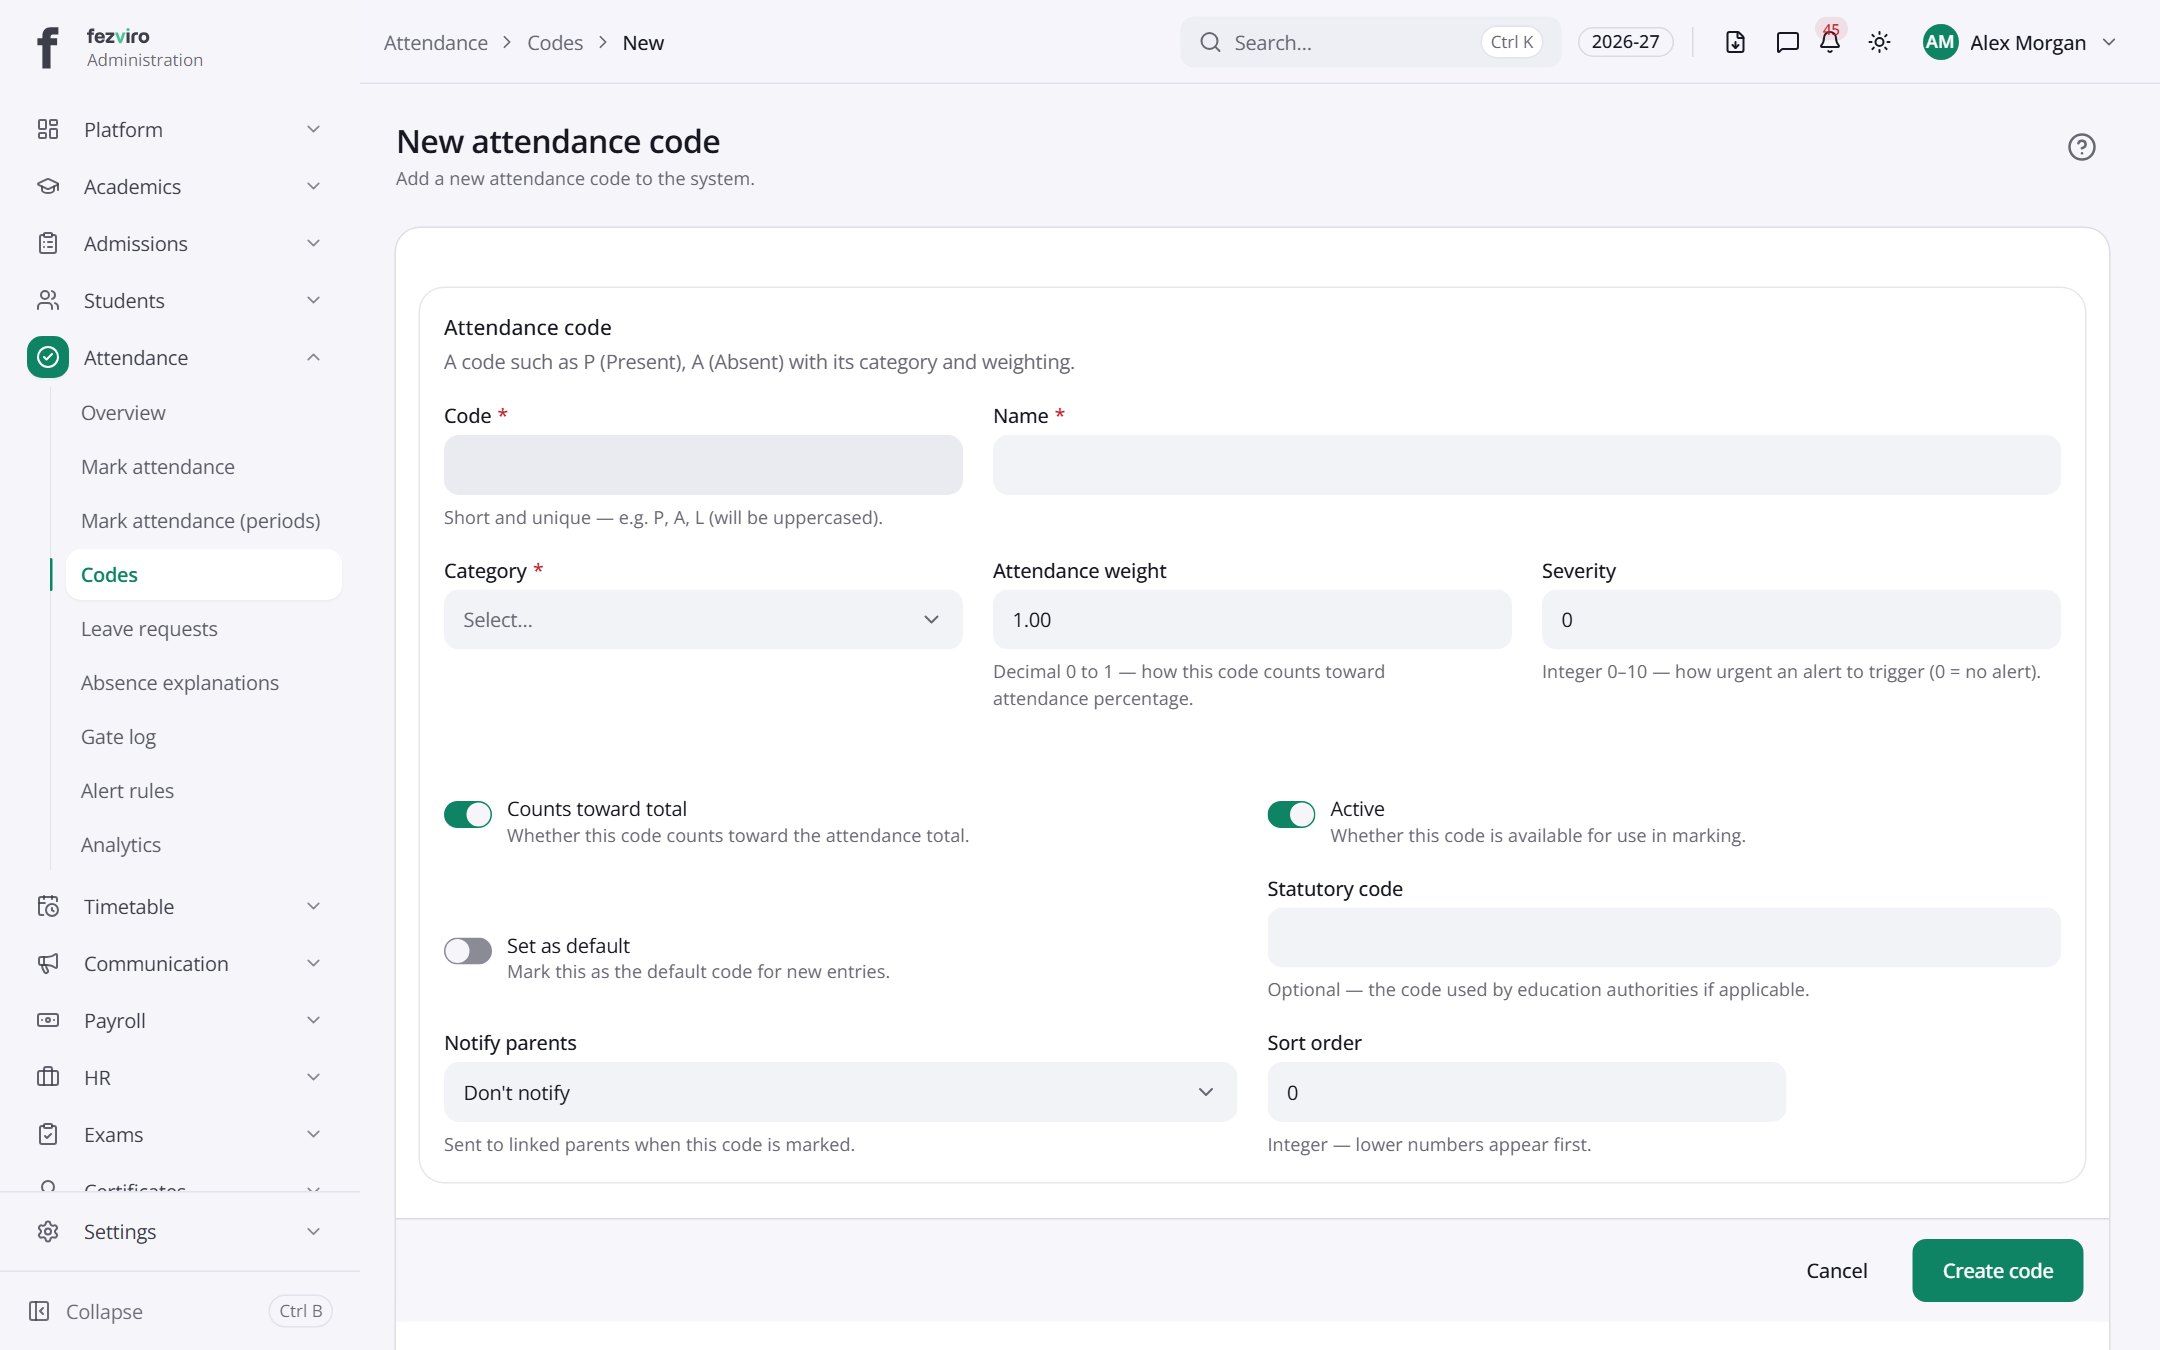Disable the Counts toward total toggle

[468, 814]
